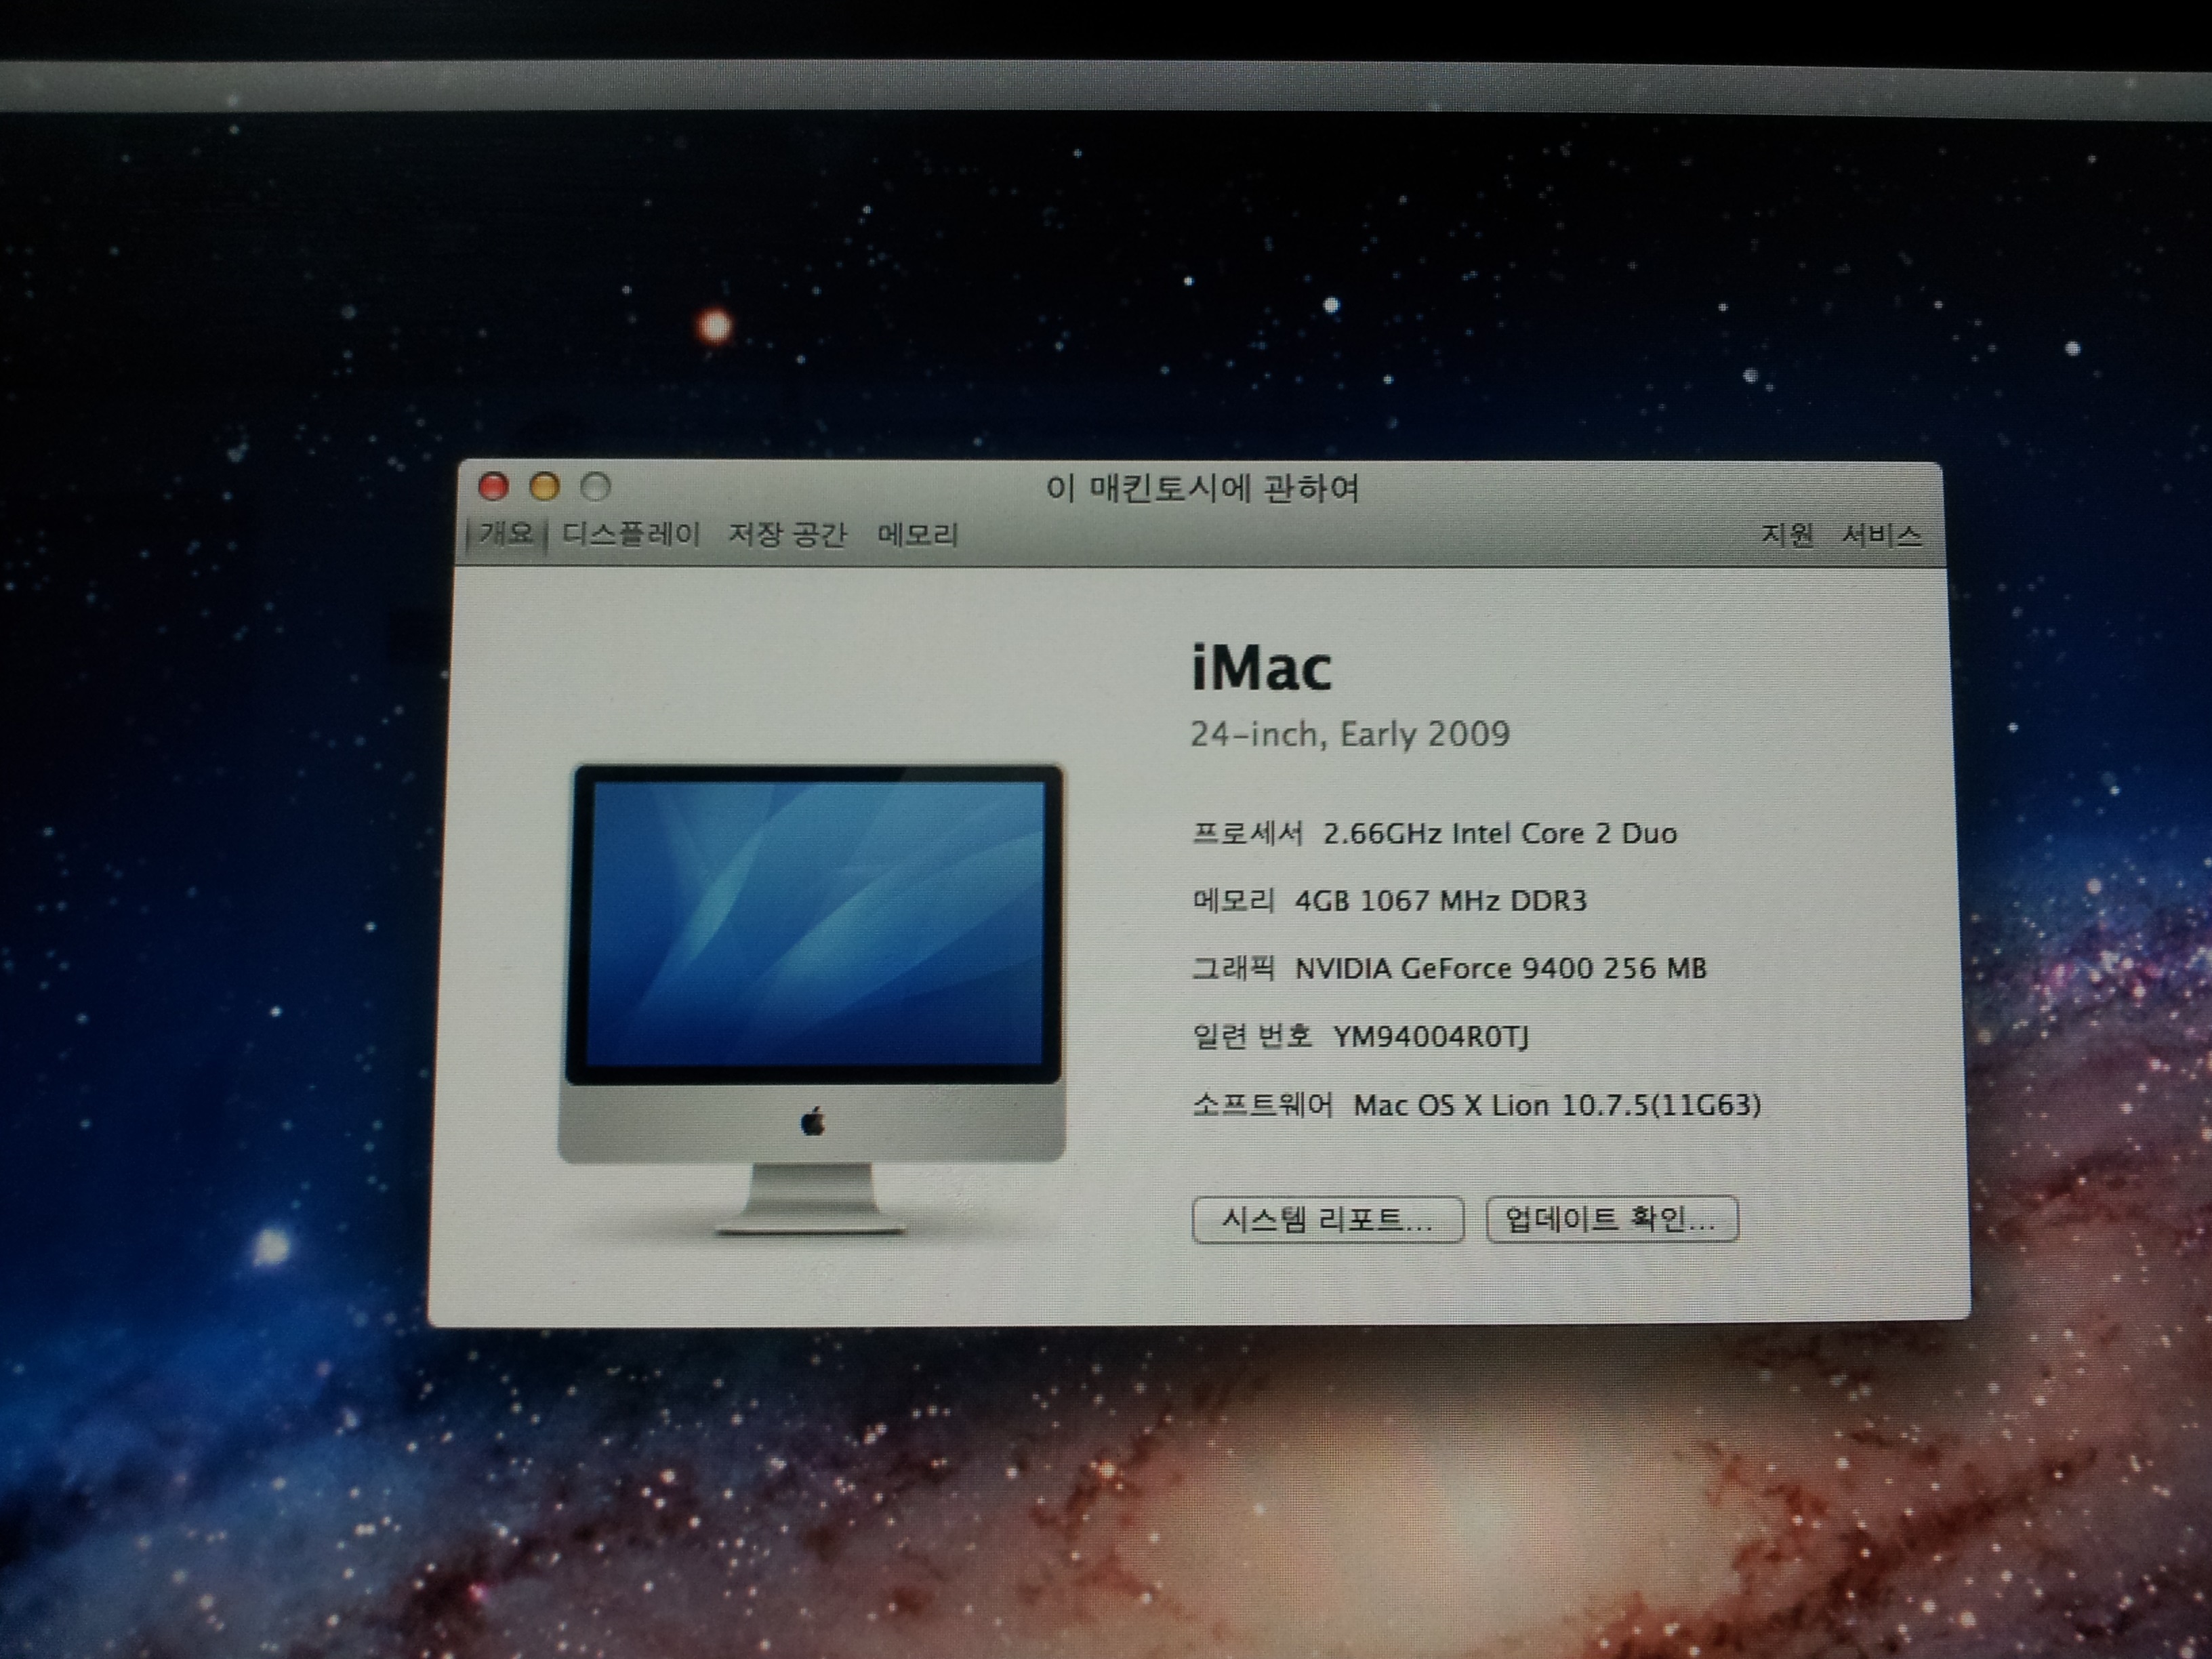Screen dimensions: 2212x1659
Task: Click the 시스템 리포트... button
Action: click(1327, 1220)
